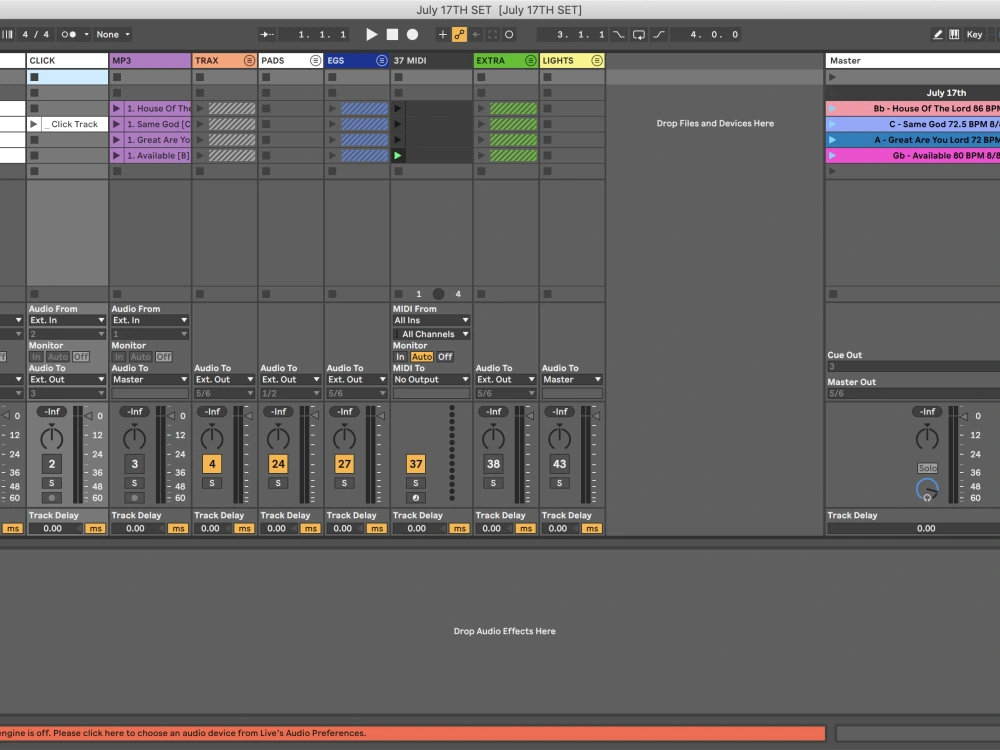Toggle track activator 24 on PADS
This screenshot has width=1000, height=750.
click(x=278, y=464)
